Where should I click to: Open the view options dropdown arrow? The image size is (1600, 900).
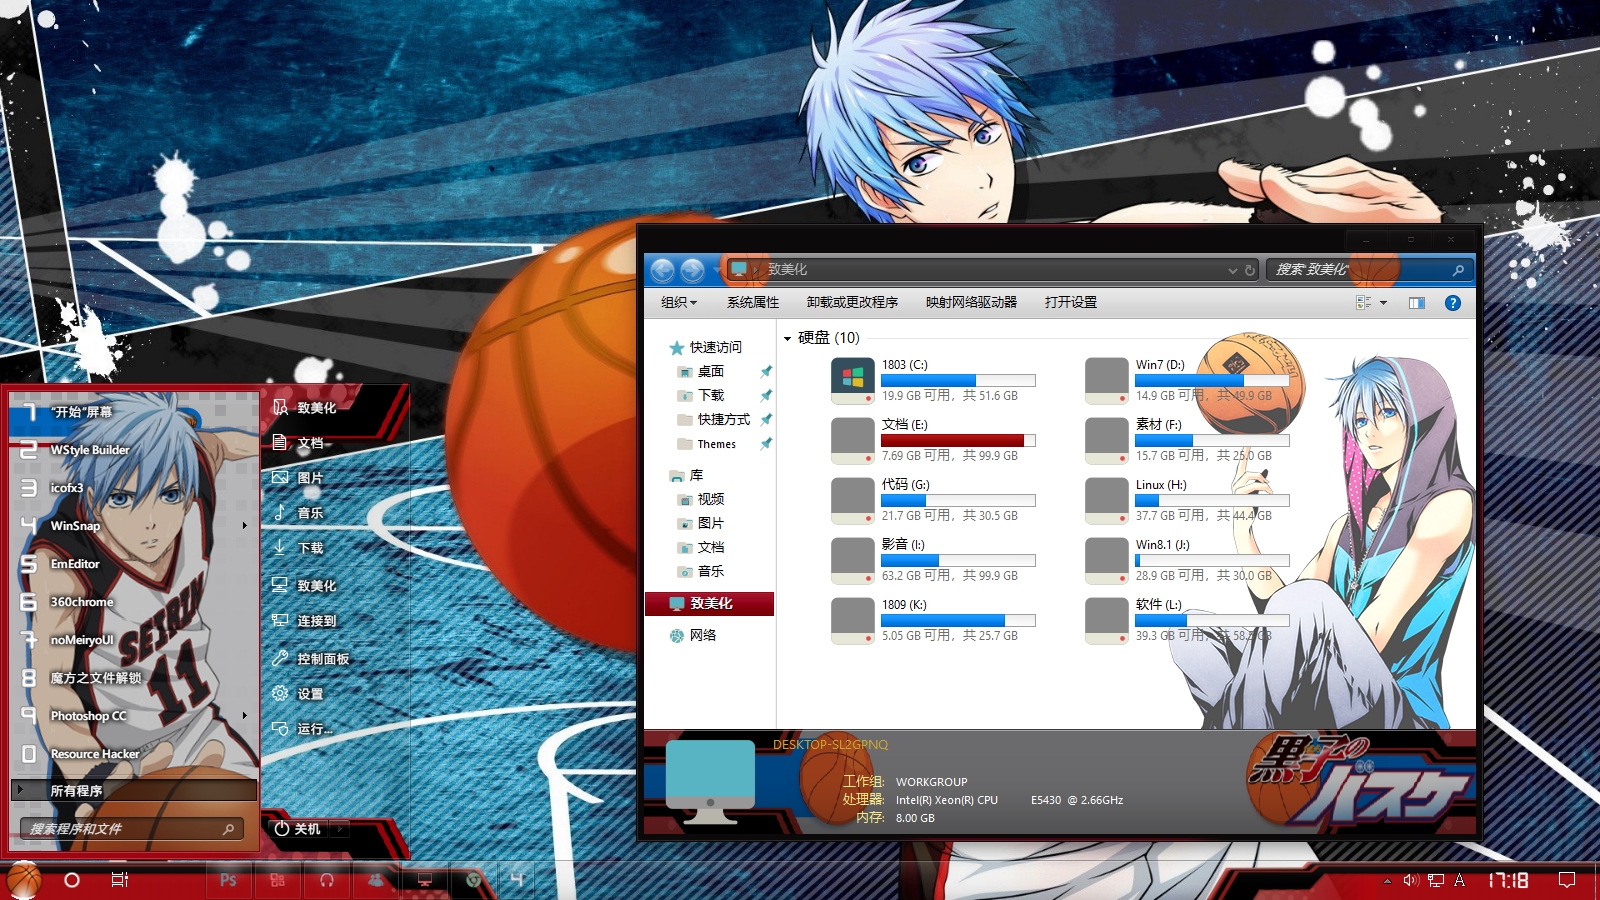1384,303
